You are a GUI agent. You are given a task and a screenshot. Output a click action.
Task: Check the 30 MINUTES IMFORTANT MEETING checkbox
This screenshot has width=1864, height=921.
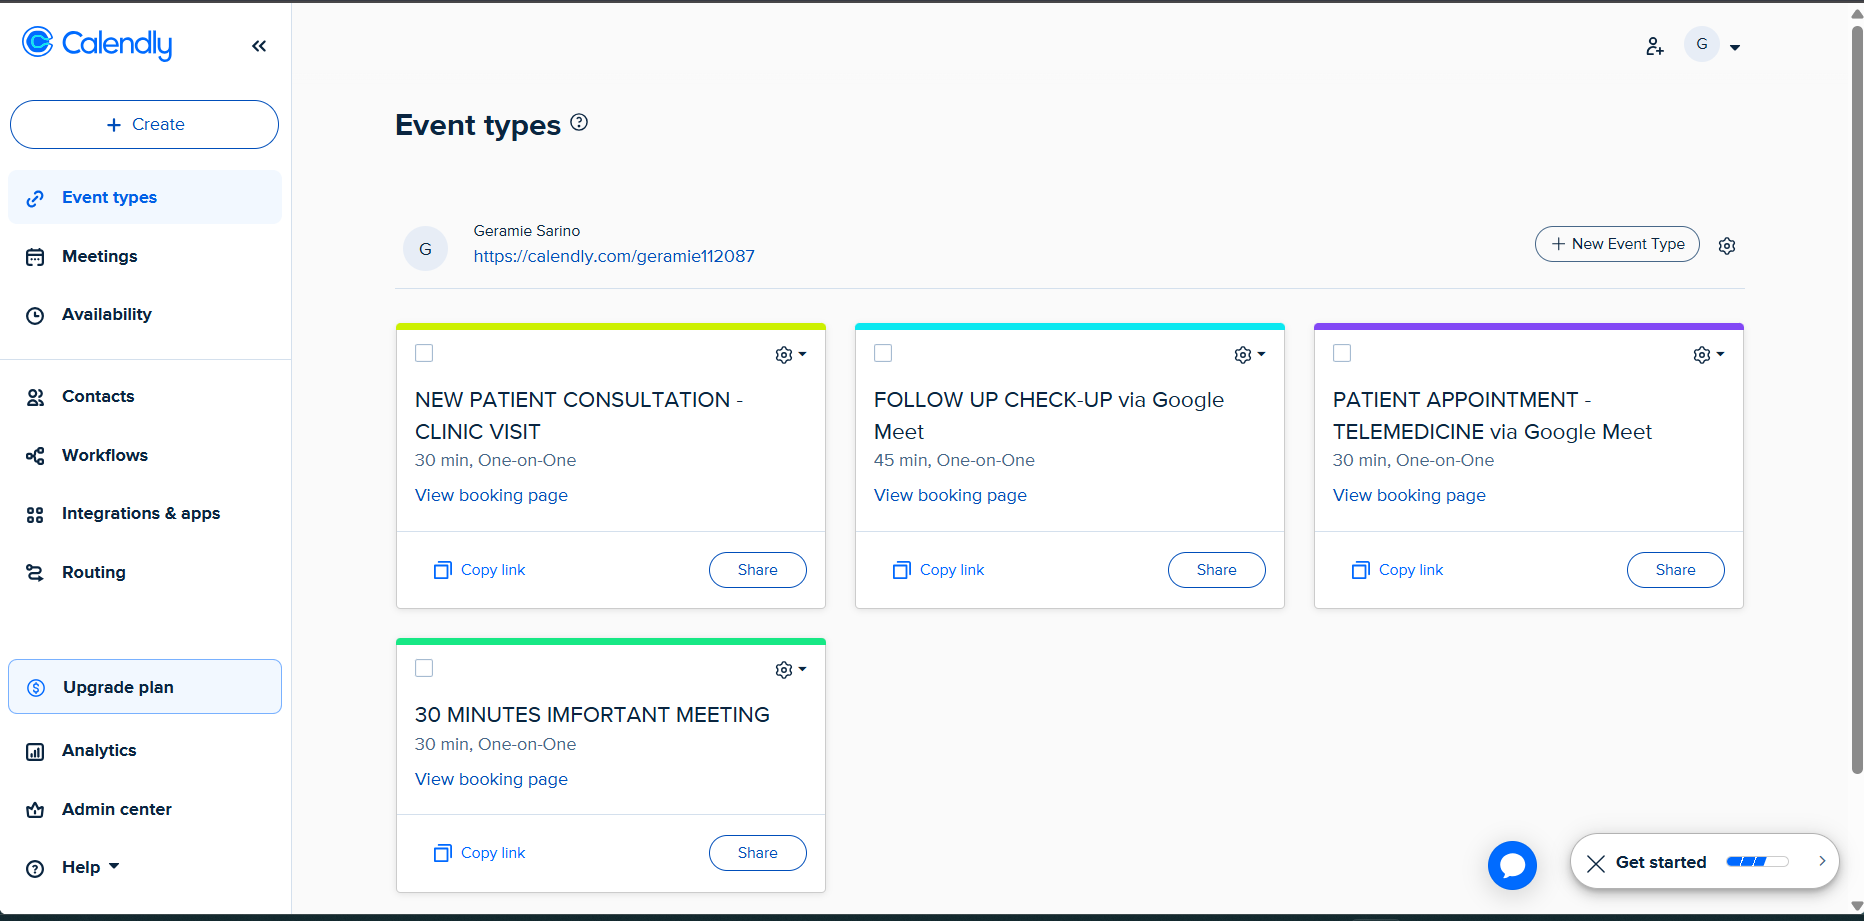[424, 668]
